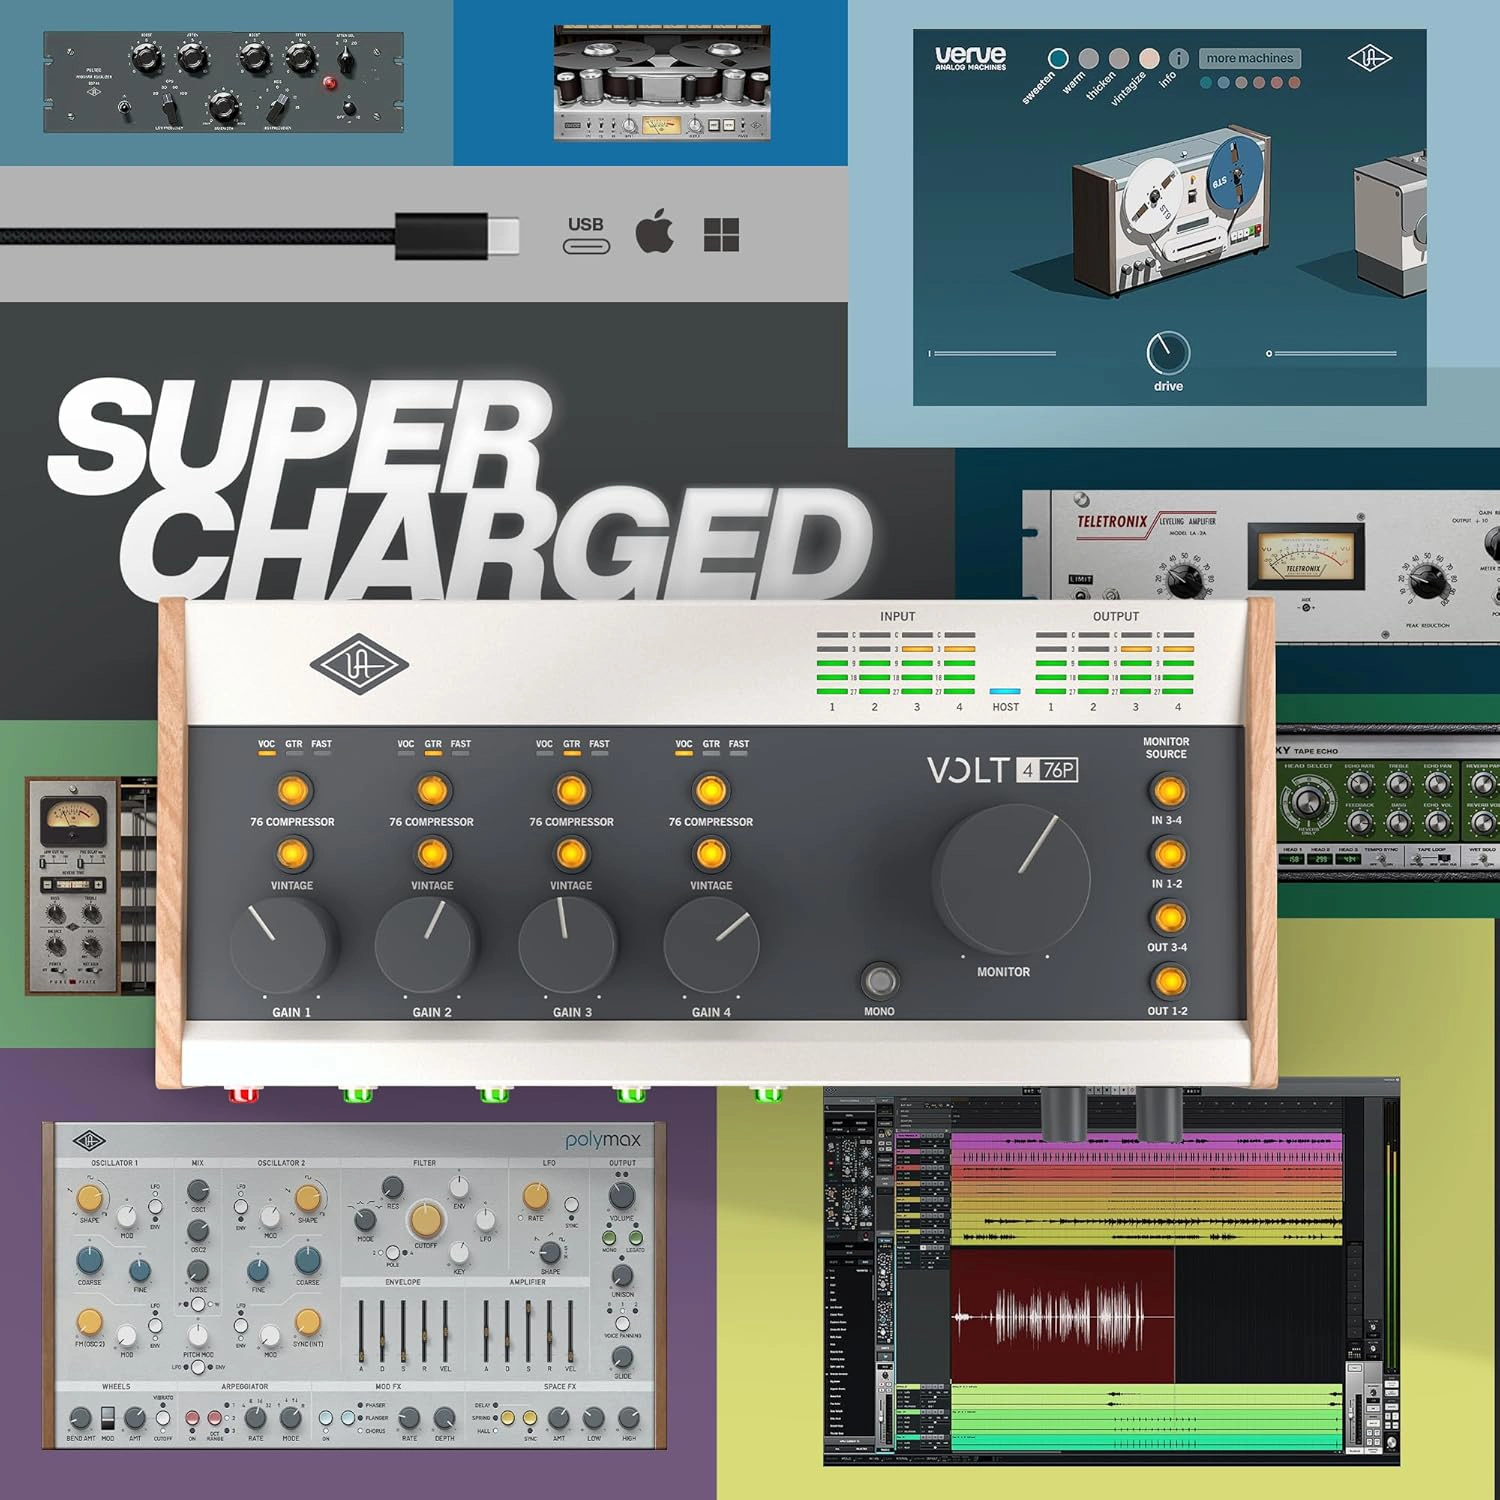Toggle the 76 Compressor button above Gain 1

[292, 791]
